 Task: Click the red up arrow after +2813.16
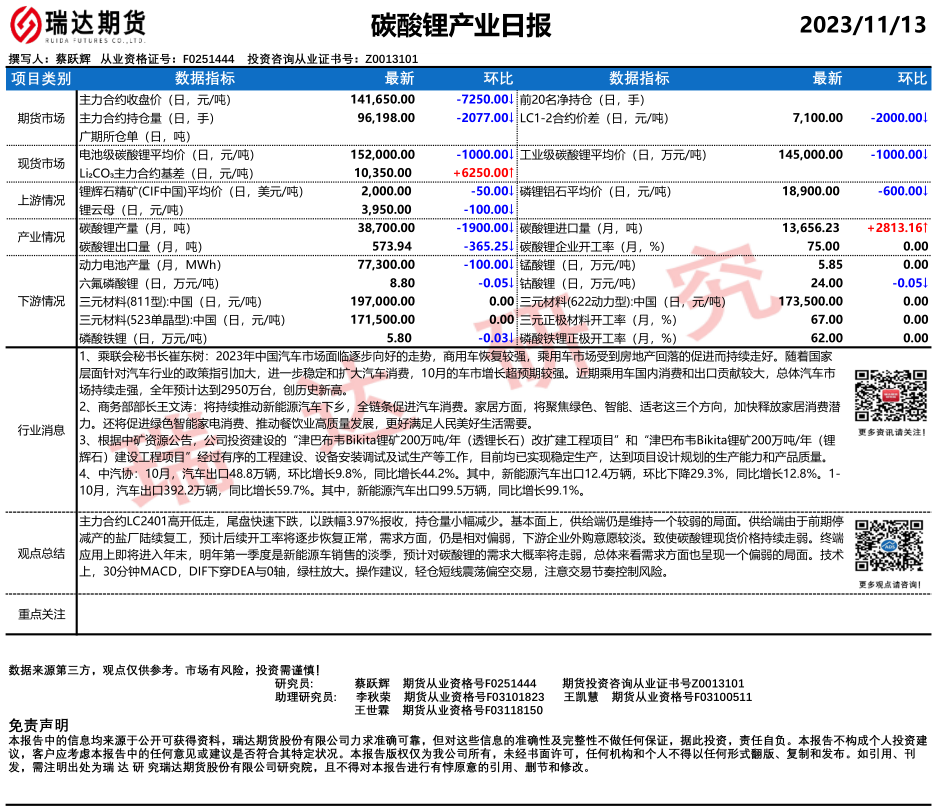point(925,228)
